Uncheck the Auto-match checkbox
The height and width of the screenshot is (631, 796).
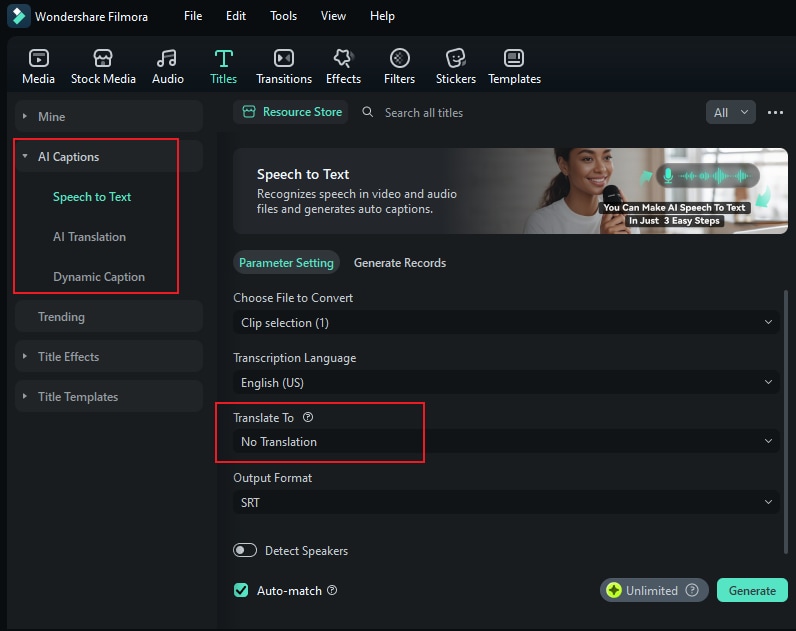pos(241,590)
